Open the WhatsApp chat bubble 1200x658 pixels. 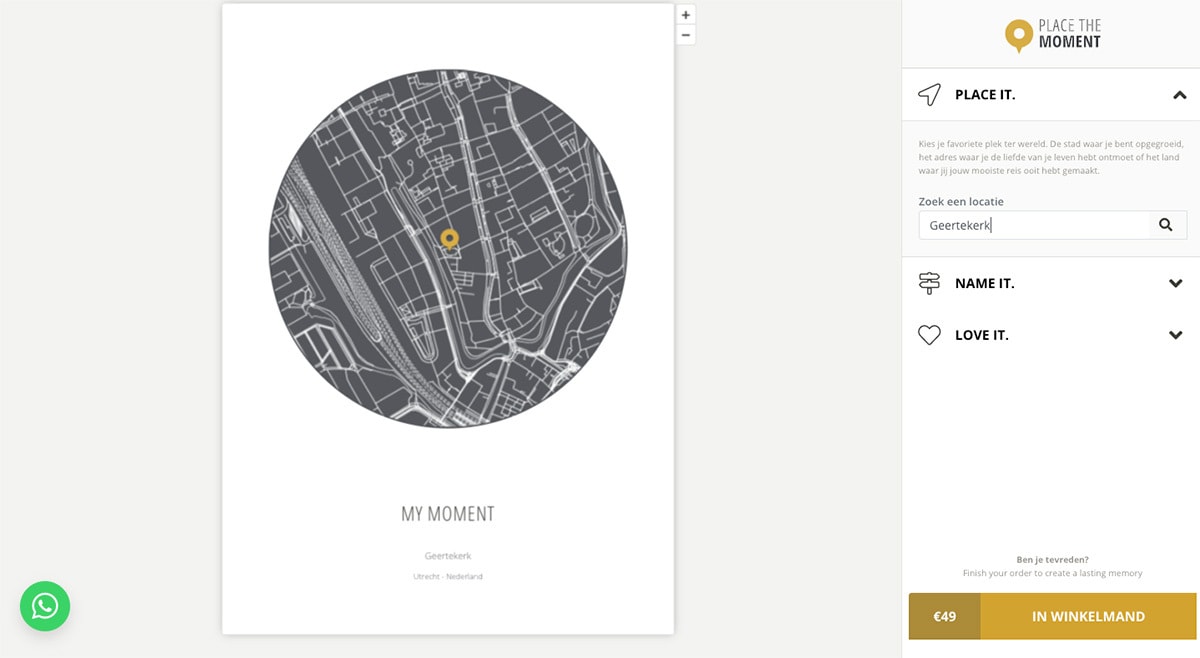(45, 606)
